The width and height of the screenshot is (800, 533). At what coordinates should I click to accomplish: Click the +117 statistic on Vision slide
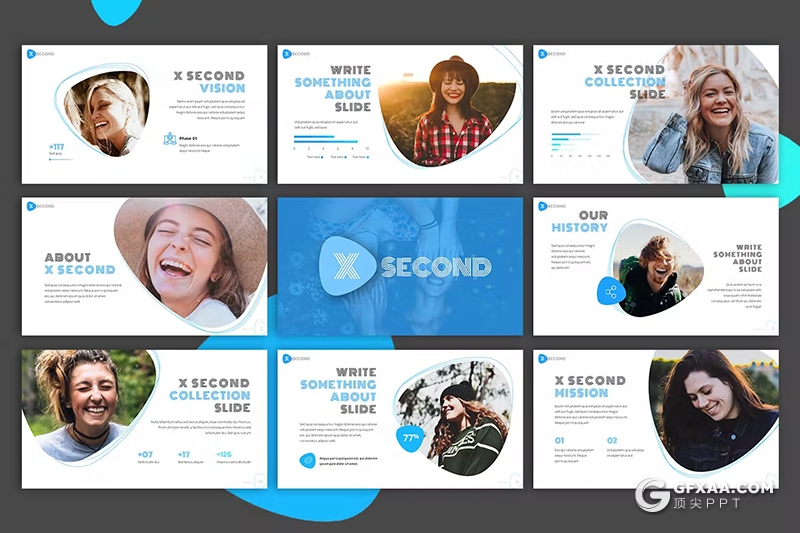pos(58,146)
